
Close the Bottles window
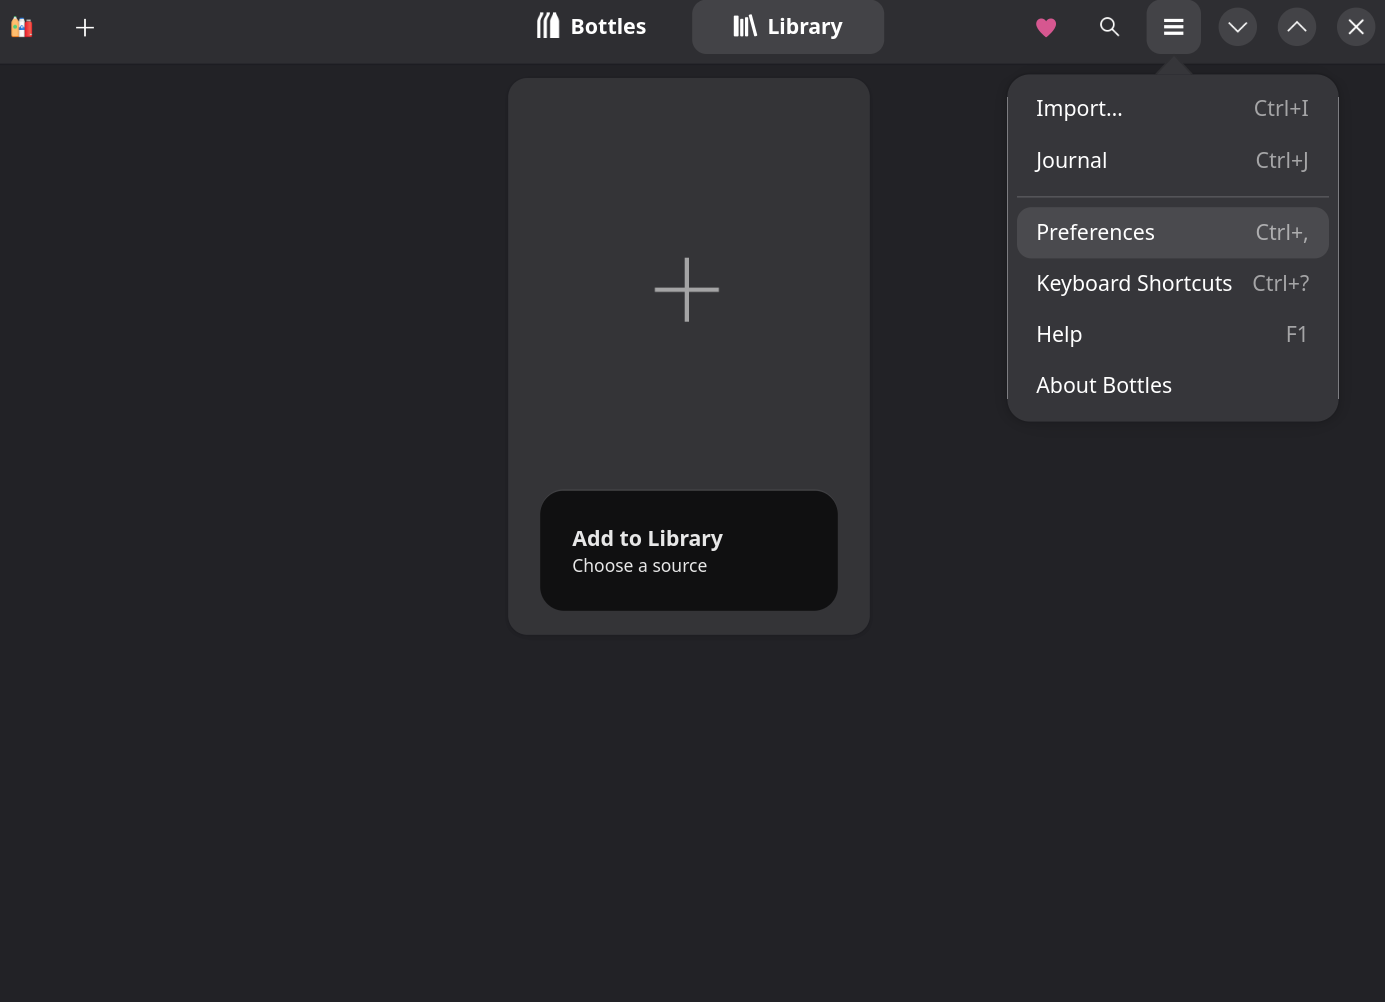coord(1356,27)
